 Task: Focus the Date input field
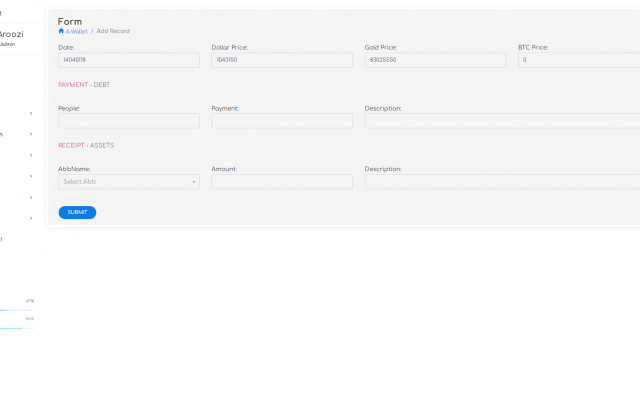pyautogui.click(x=129, y=60)
